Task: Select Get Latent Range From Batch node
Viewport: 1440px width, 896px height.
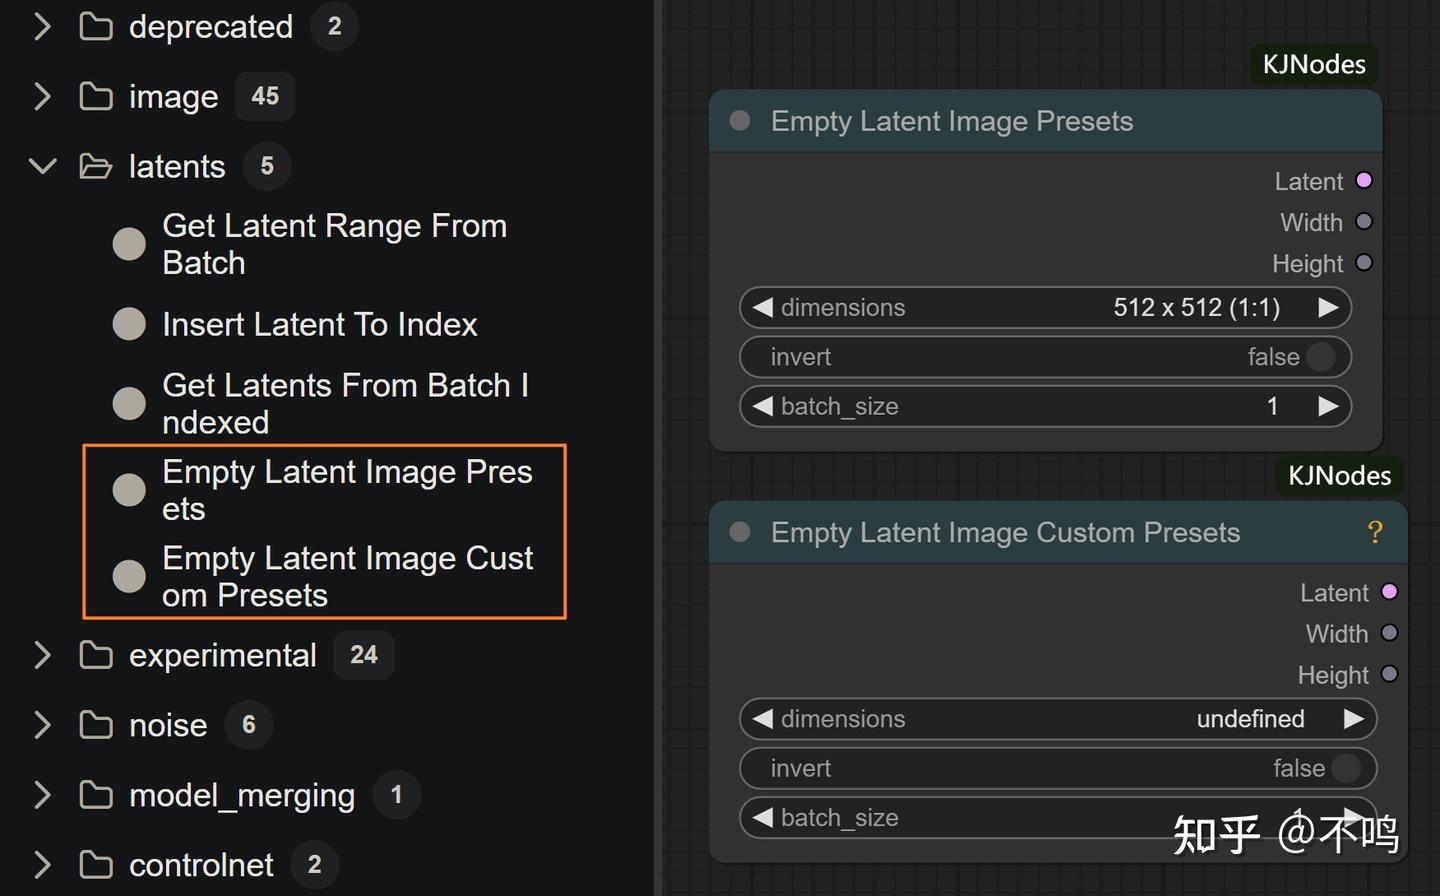Action: [334, 244]
